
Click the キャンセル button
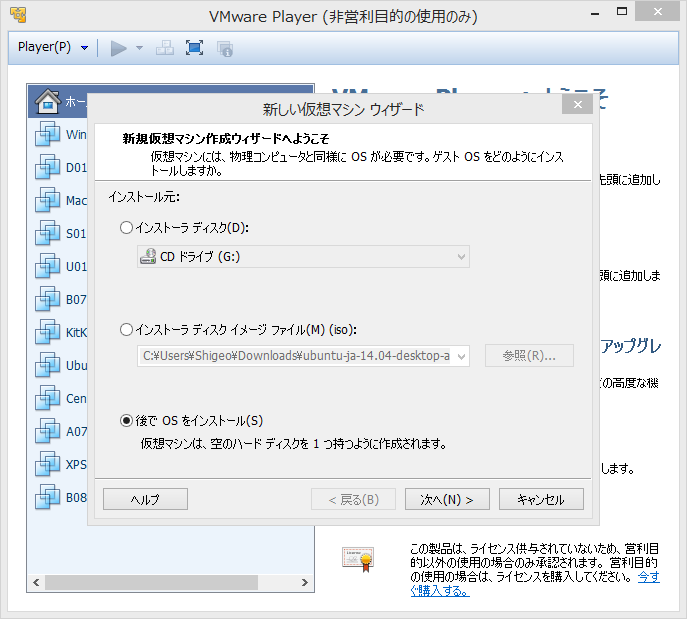click(x=541, y=499)
